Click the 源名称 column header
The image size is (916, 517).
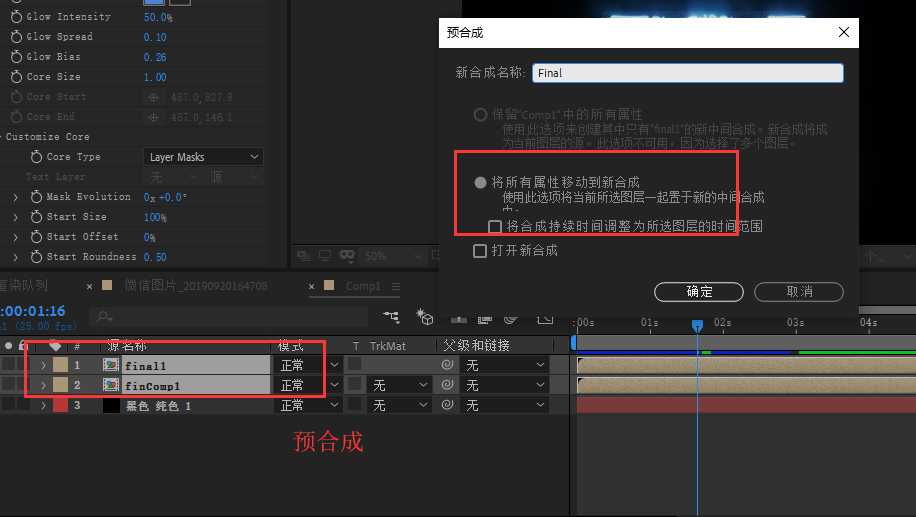(x=127, y=346)
